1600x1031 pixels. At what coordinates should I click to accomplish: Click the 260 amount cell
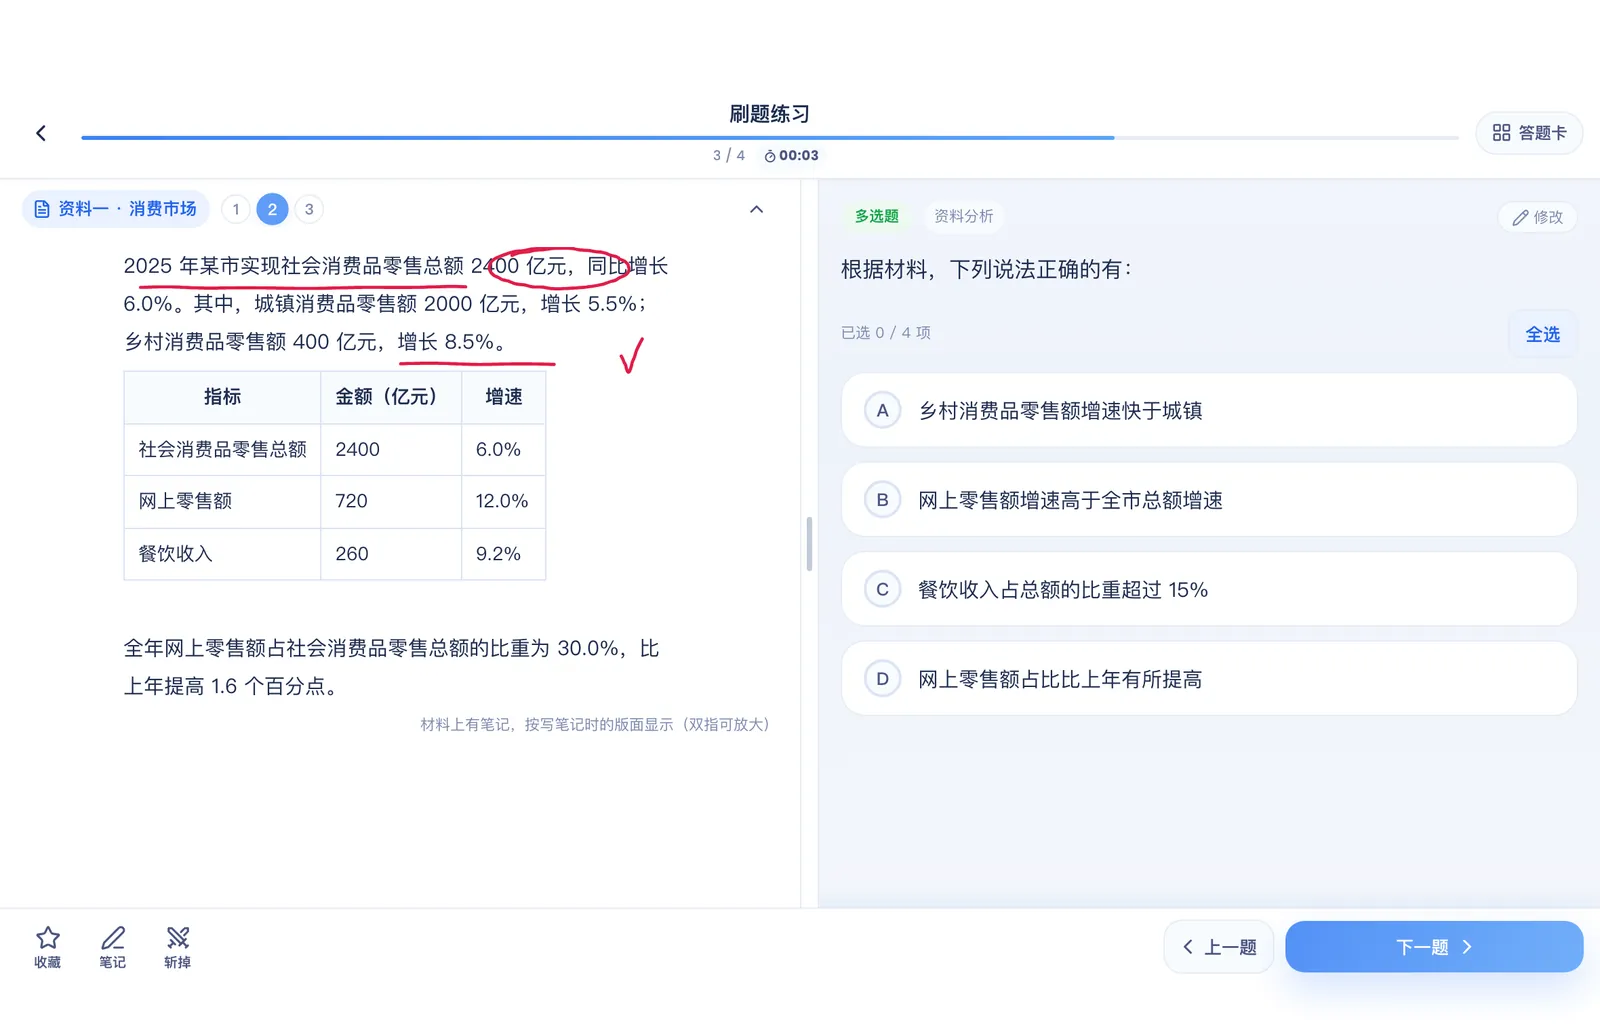coord(391,554)
